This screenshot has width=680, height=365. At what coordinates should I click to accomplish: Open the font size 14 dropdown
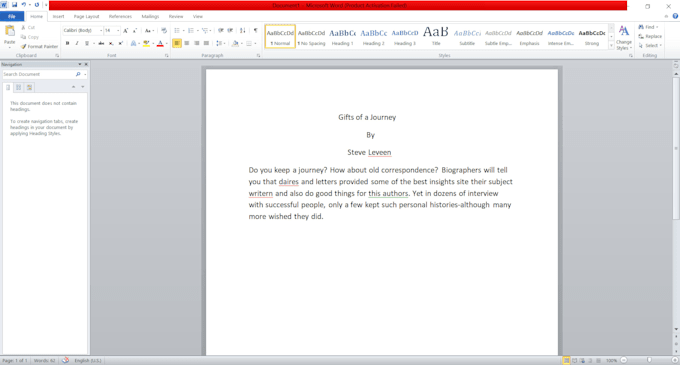[118, 30]
